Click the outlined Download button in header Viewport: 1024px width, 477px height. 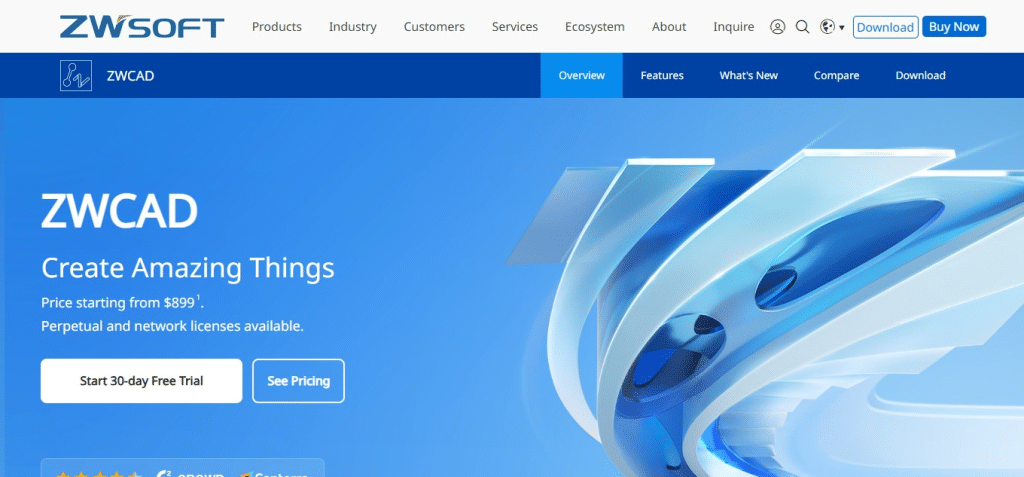[886, 27]
